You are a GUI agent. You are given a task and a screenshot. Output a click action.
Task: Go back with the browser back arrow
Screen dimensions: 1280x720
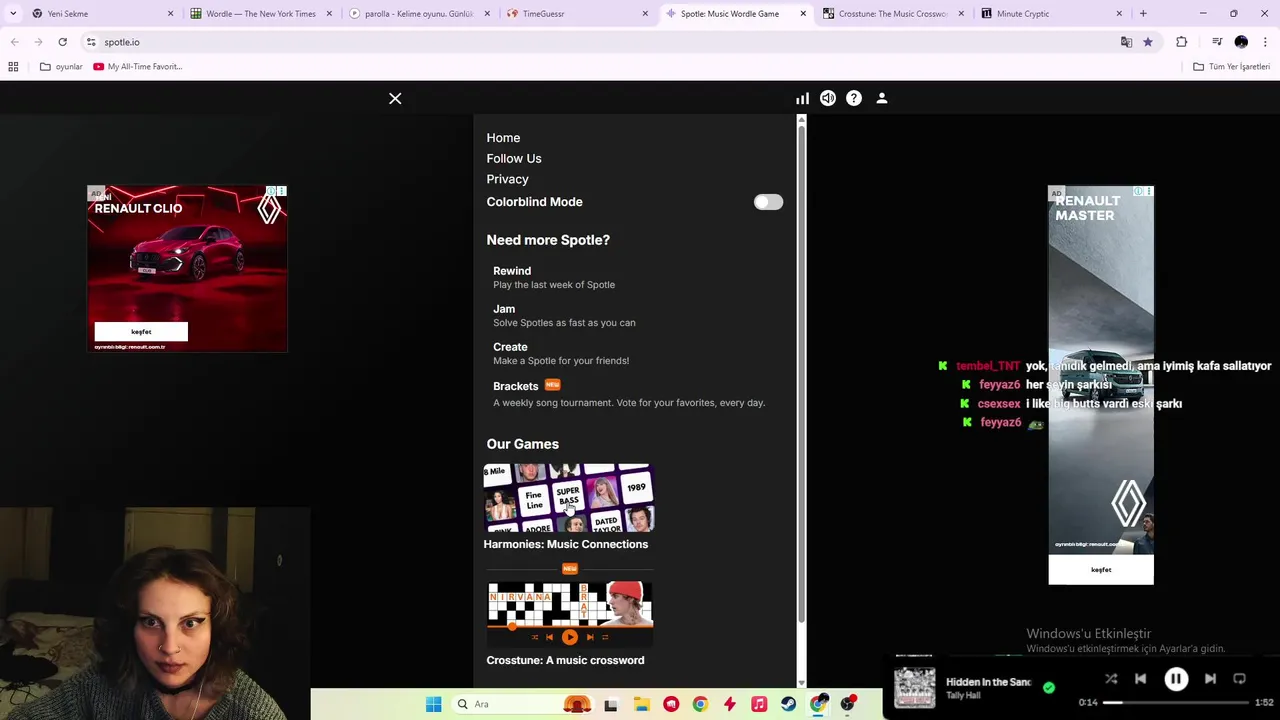14,42
